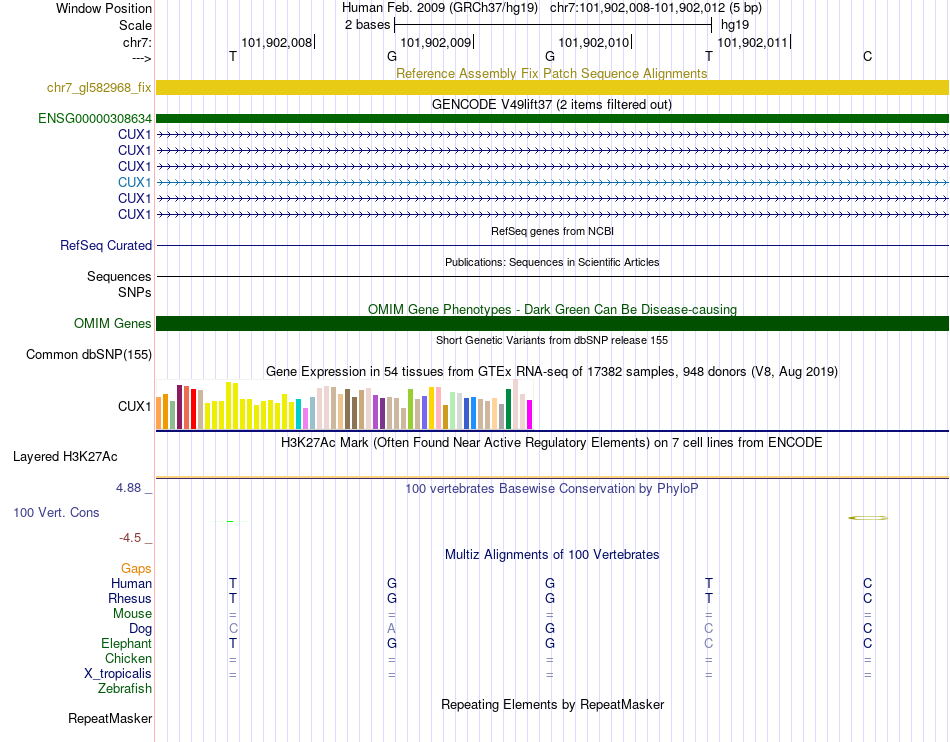The height and width of the screenshot is (742, 950).
Task: Open Gene Expression in 54 tissues title
Action: click(x=552, y=371)
